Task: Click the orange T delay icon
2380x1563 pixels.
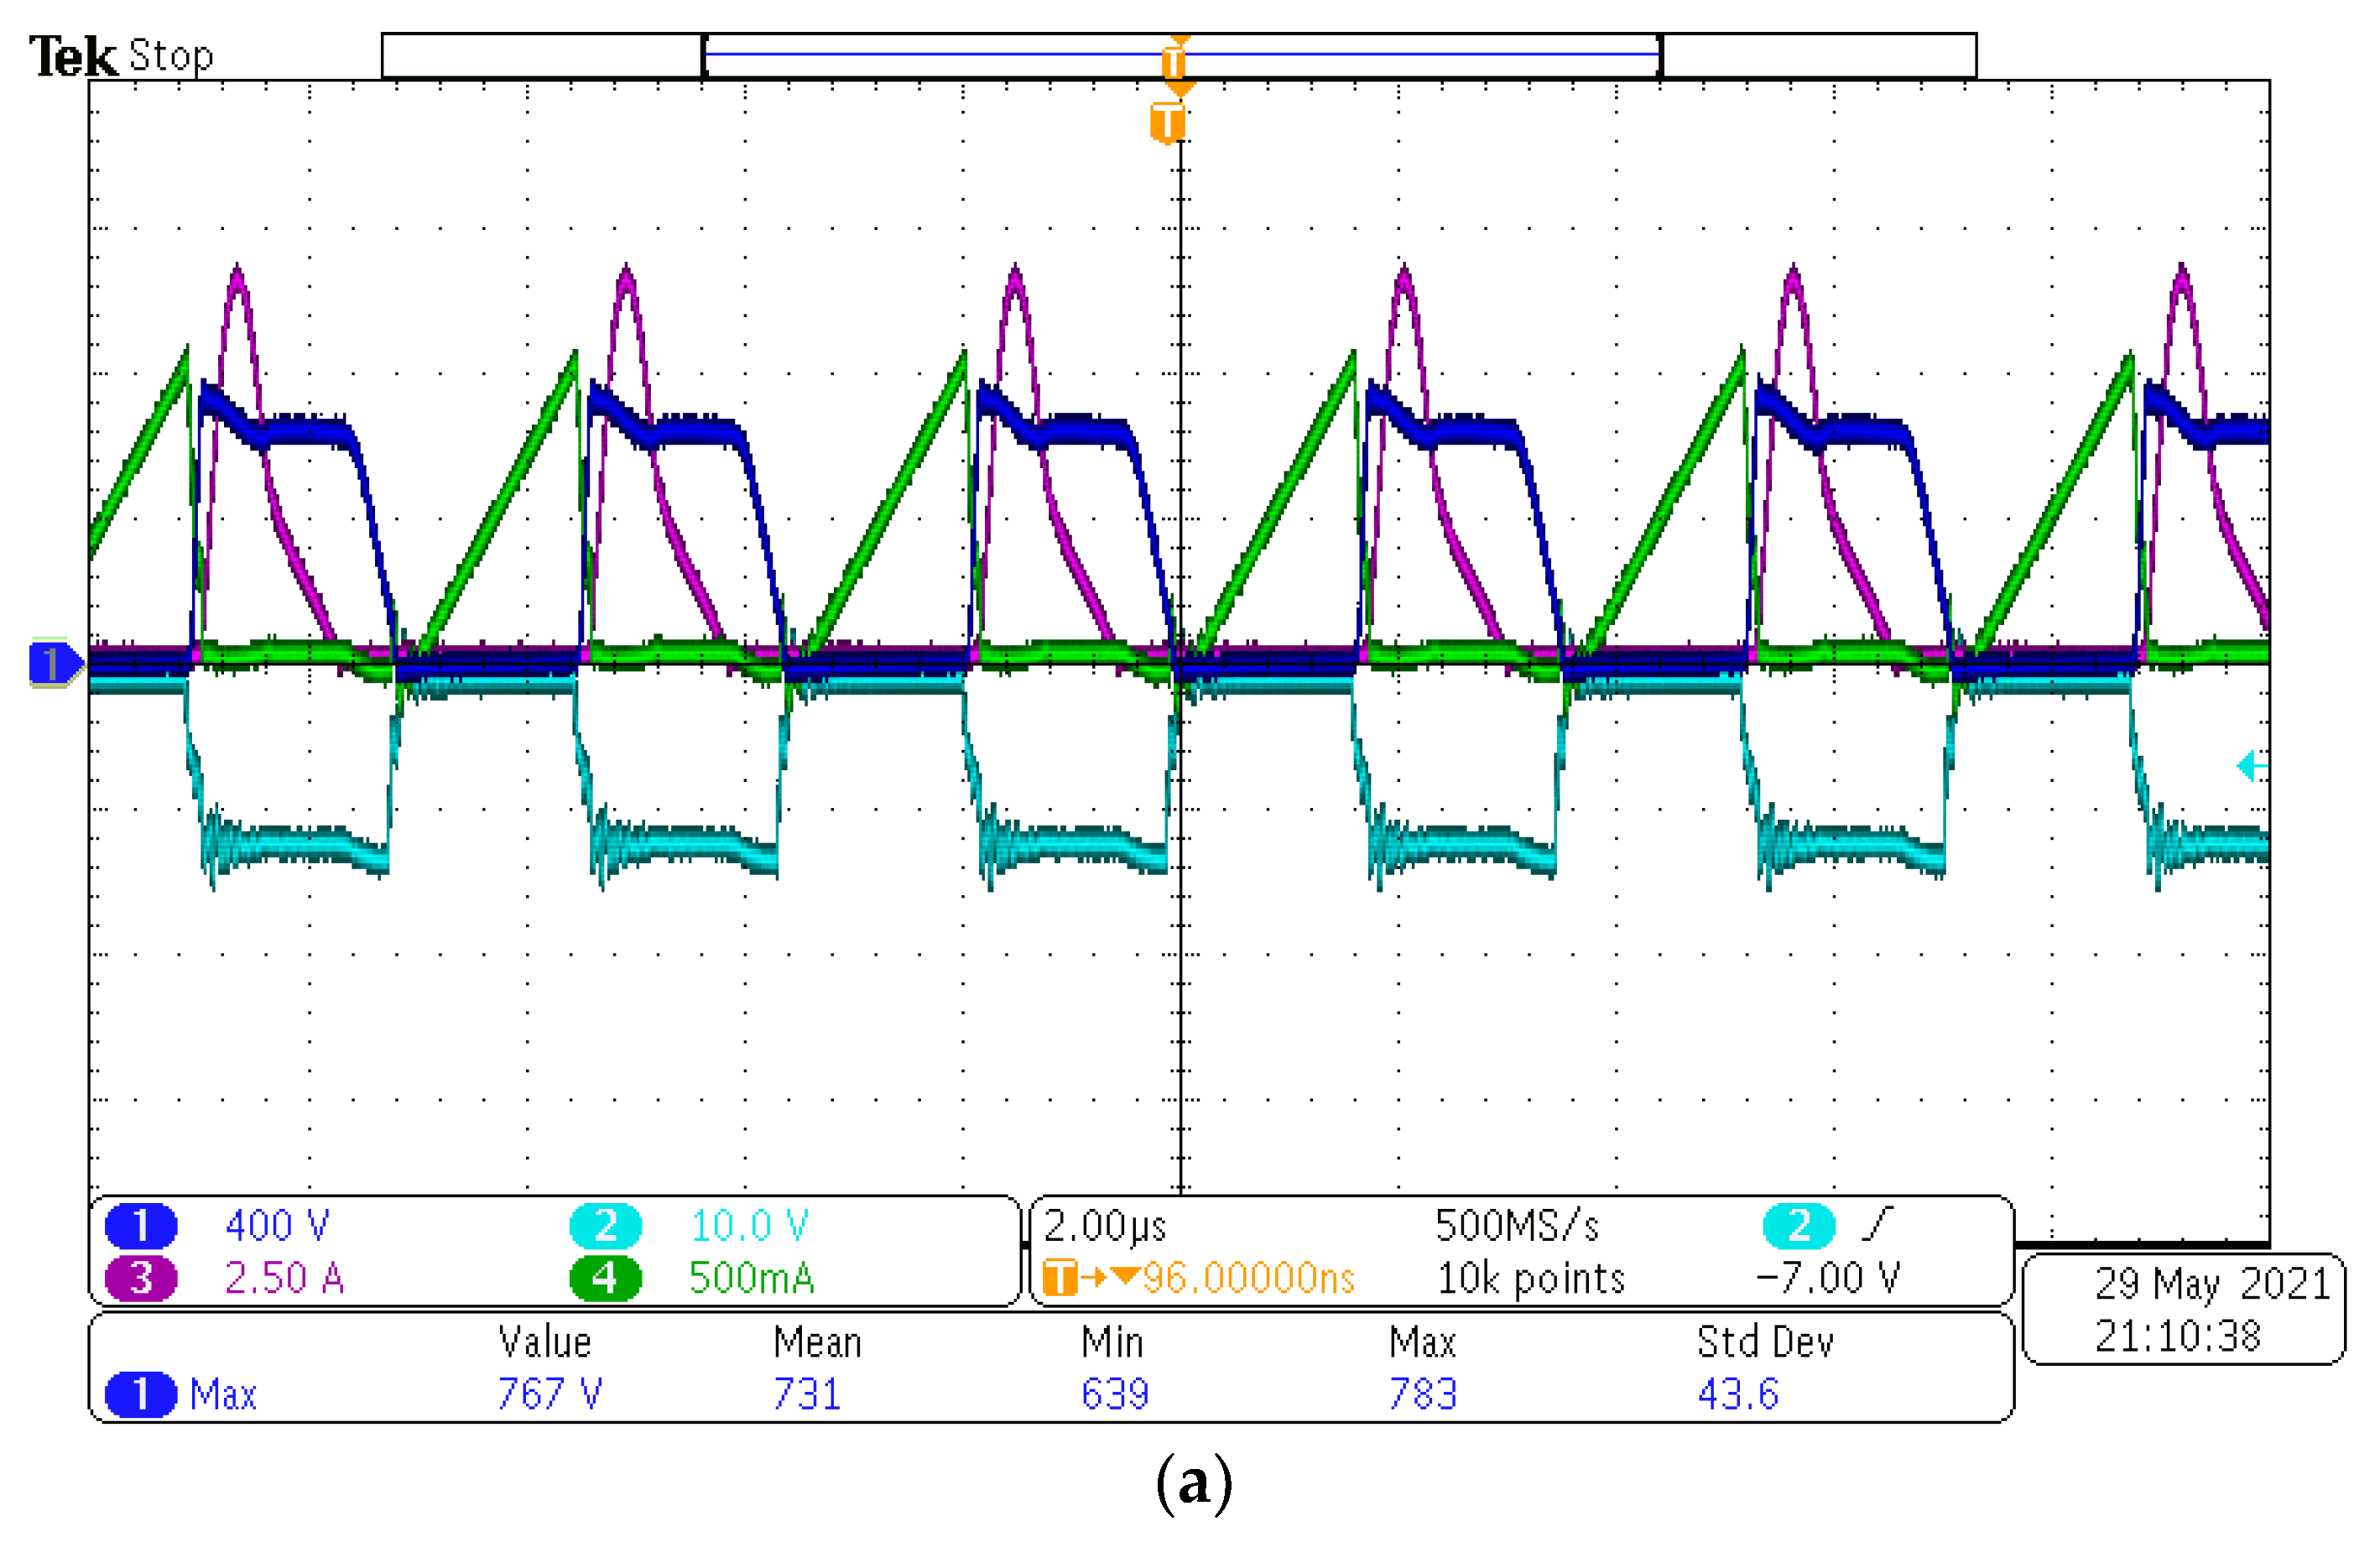Action: click(1060, 1278)
